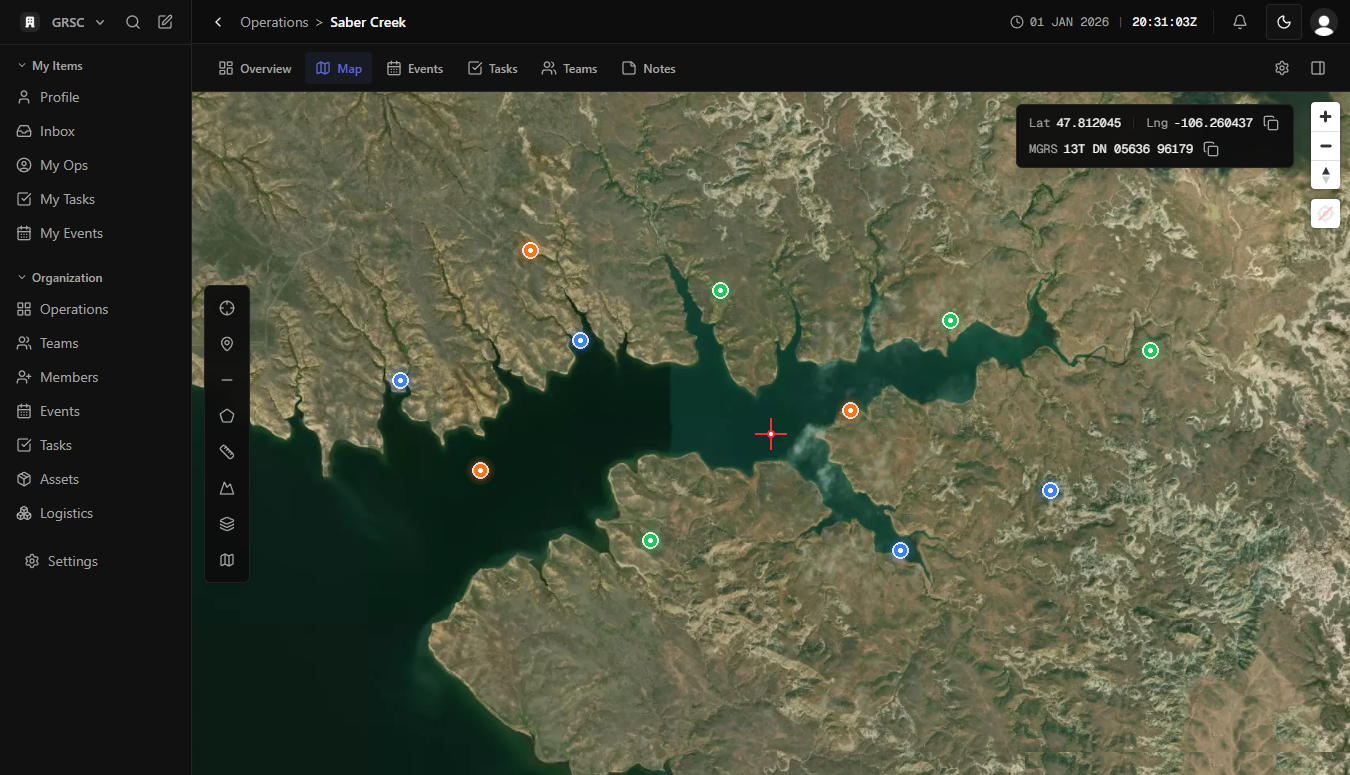The height and width of the screenshot is (775, 1350).
Task: Open the basemap style selector icon
Action: 227,560
